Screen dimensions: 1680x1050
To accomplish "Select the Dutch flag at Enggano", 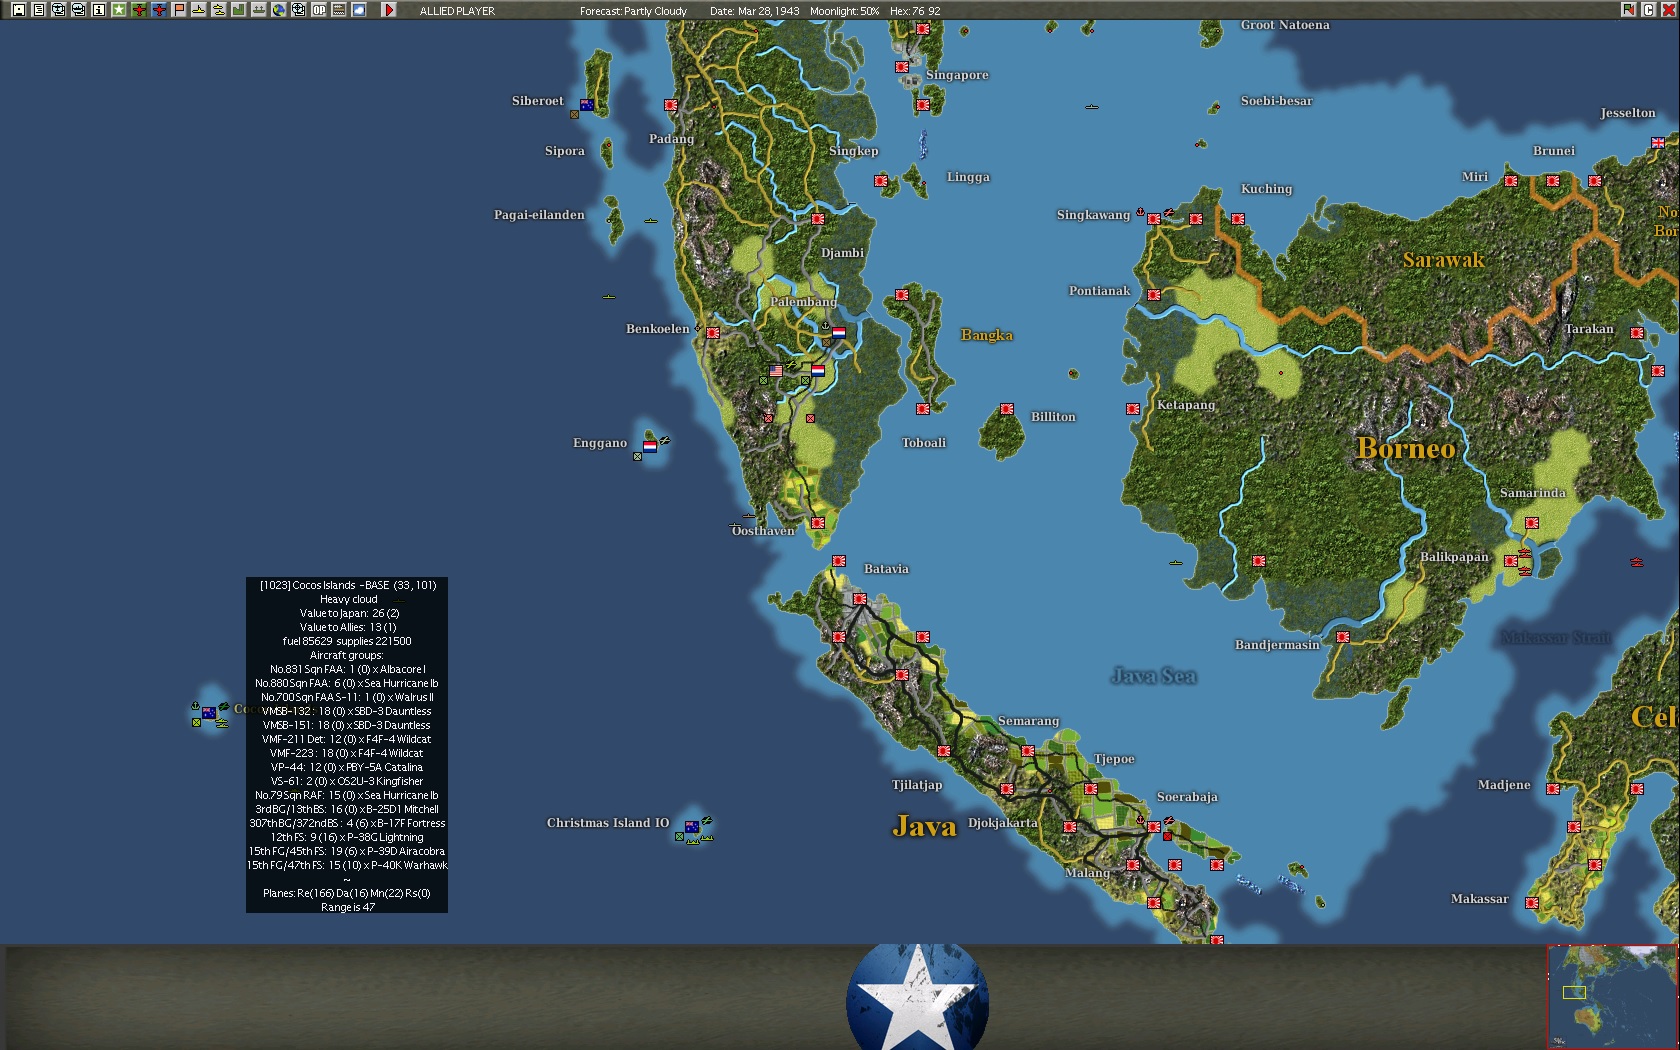I will coord(650,446).
